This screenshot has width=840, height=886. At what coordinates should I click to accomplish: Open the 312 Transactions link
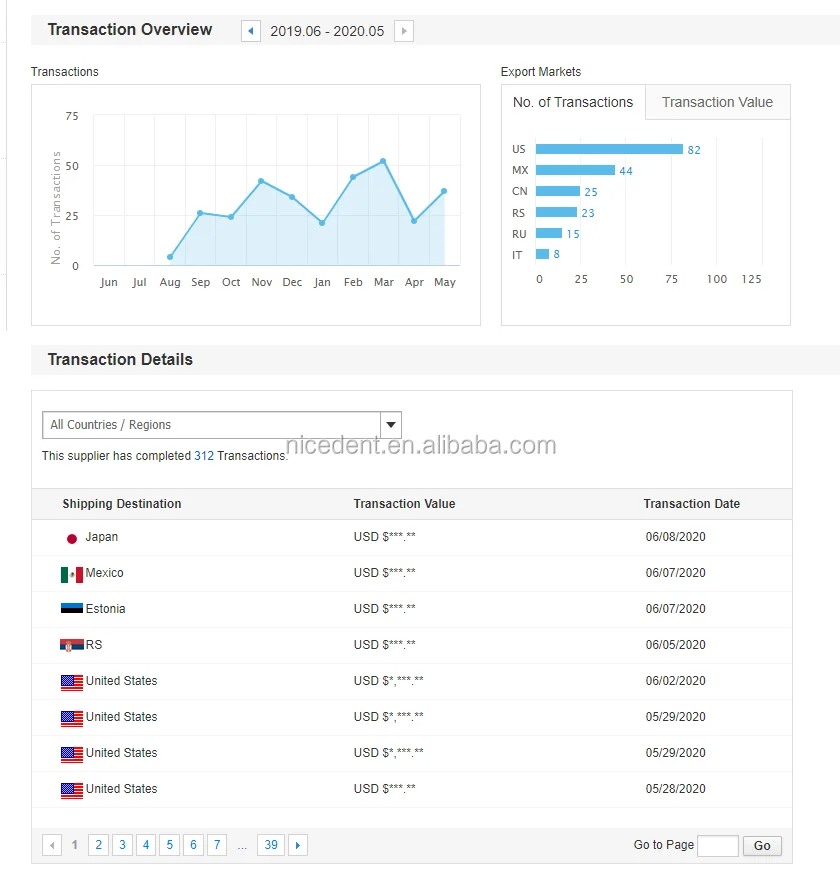pyautogui.click(x=204, y=456)
